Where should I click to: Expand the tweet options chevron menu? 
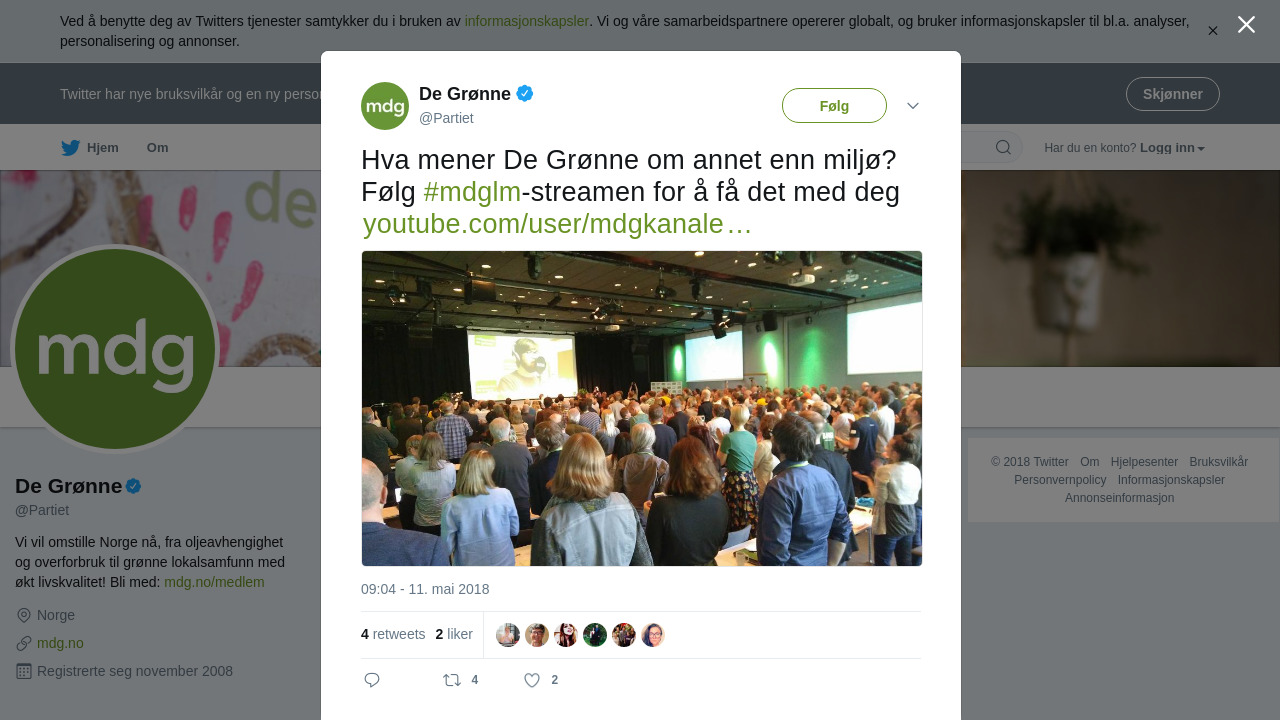pos(913,106)
